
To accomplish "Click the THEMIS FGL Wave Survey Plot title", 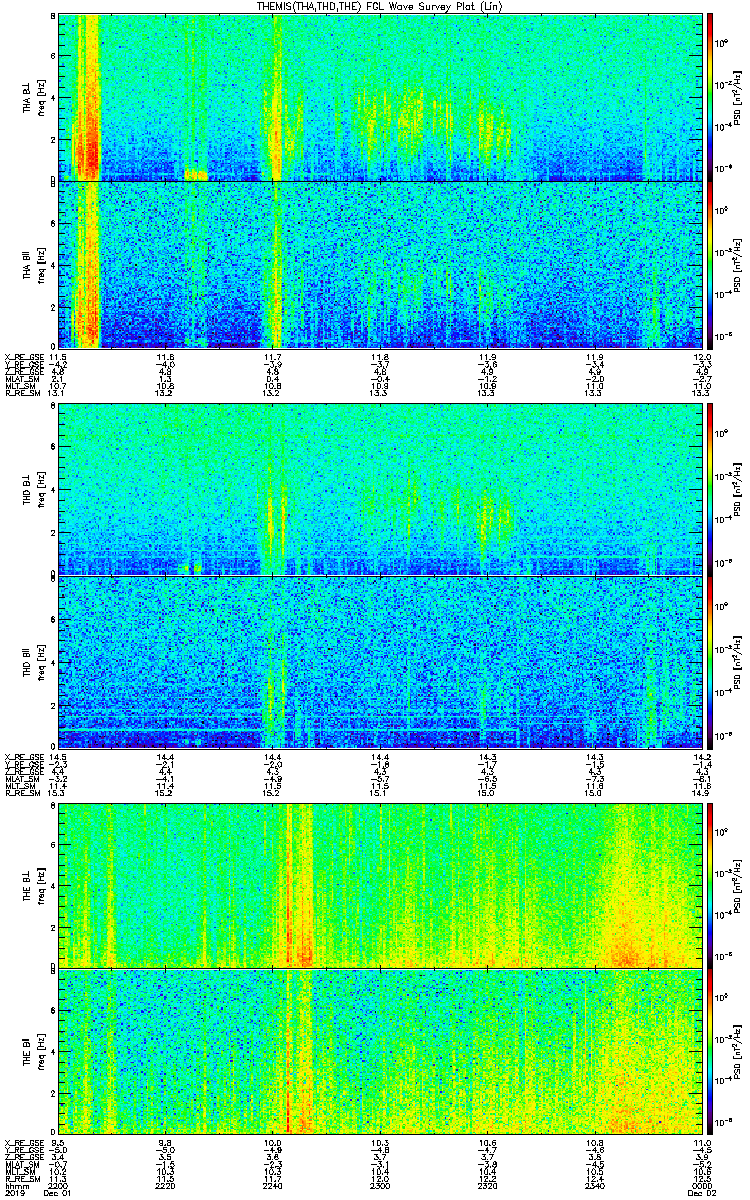I will (381, 6).
